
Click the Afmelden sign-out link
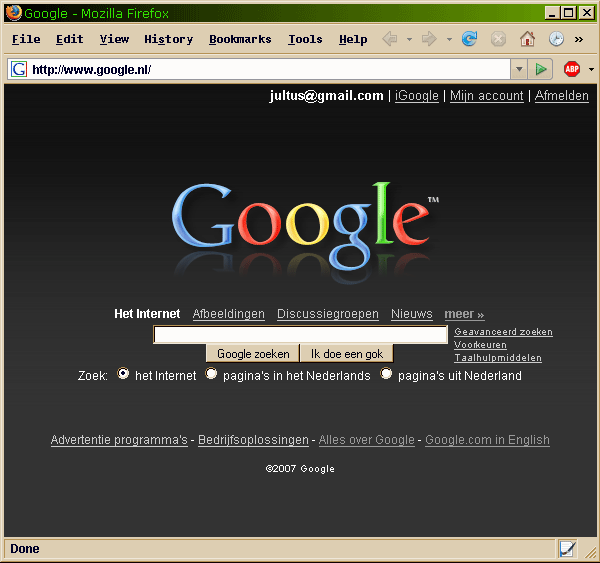tap(561, 95)
